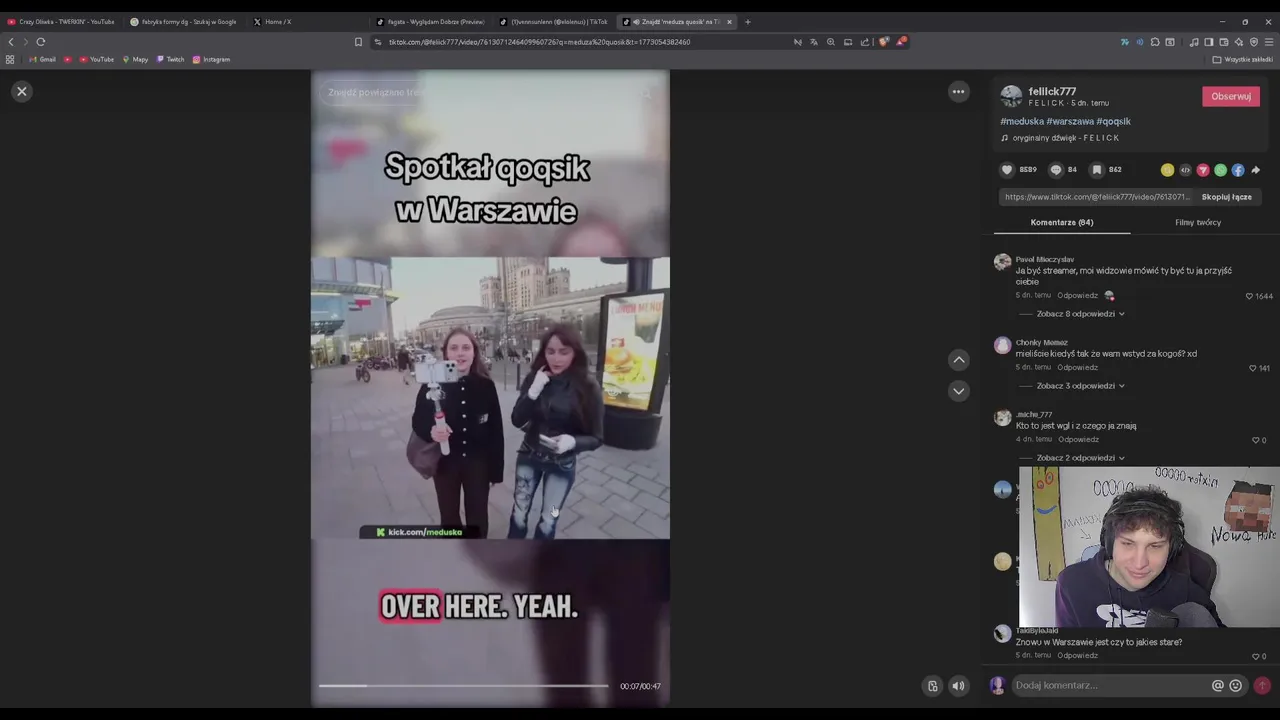Click the #qoqsik hashtag
Image resolution: width=1280 pixels, height=720 pixels.
1114,121
